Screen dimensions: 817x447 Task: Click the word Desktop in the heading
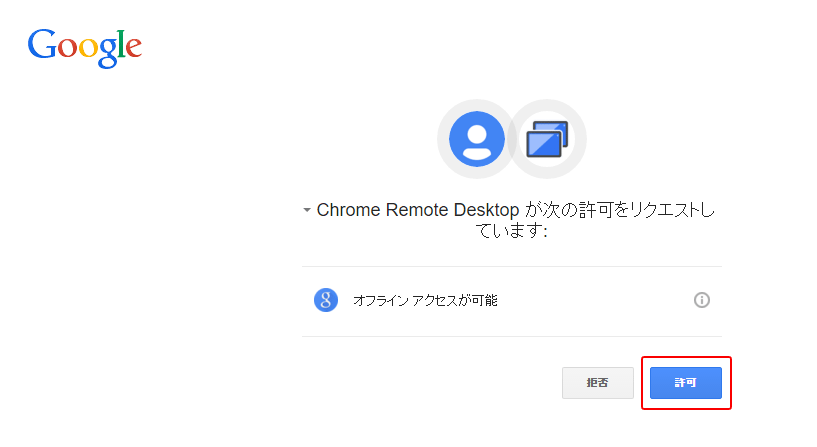[486, 210]
